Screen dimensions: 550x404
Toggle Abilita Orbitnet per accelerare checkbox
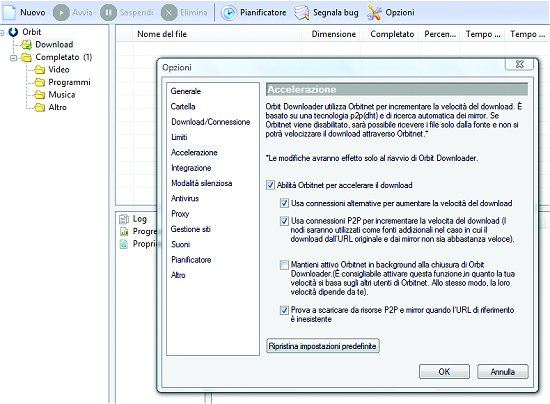pos(270,185)
